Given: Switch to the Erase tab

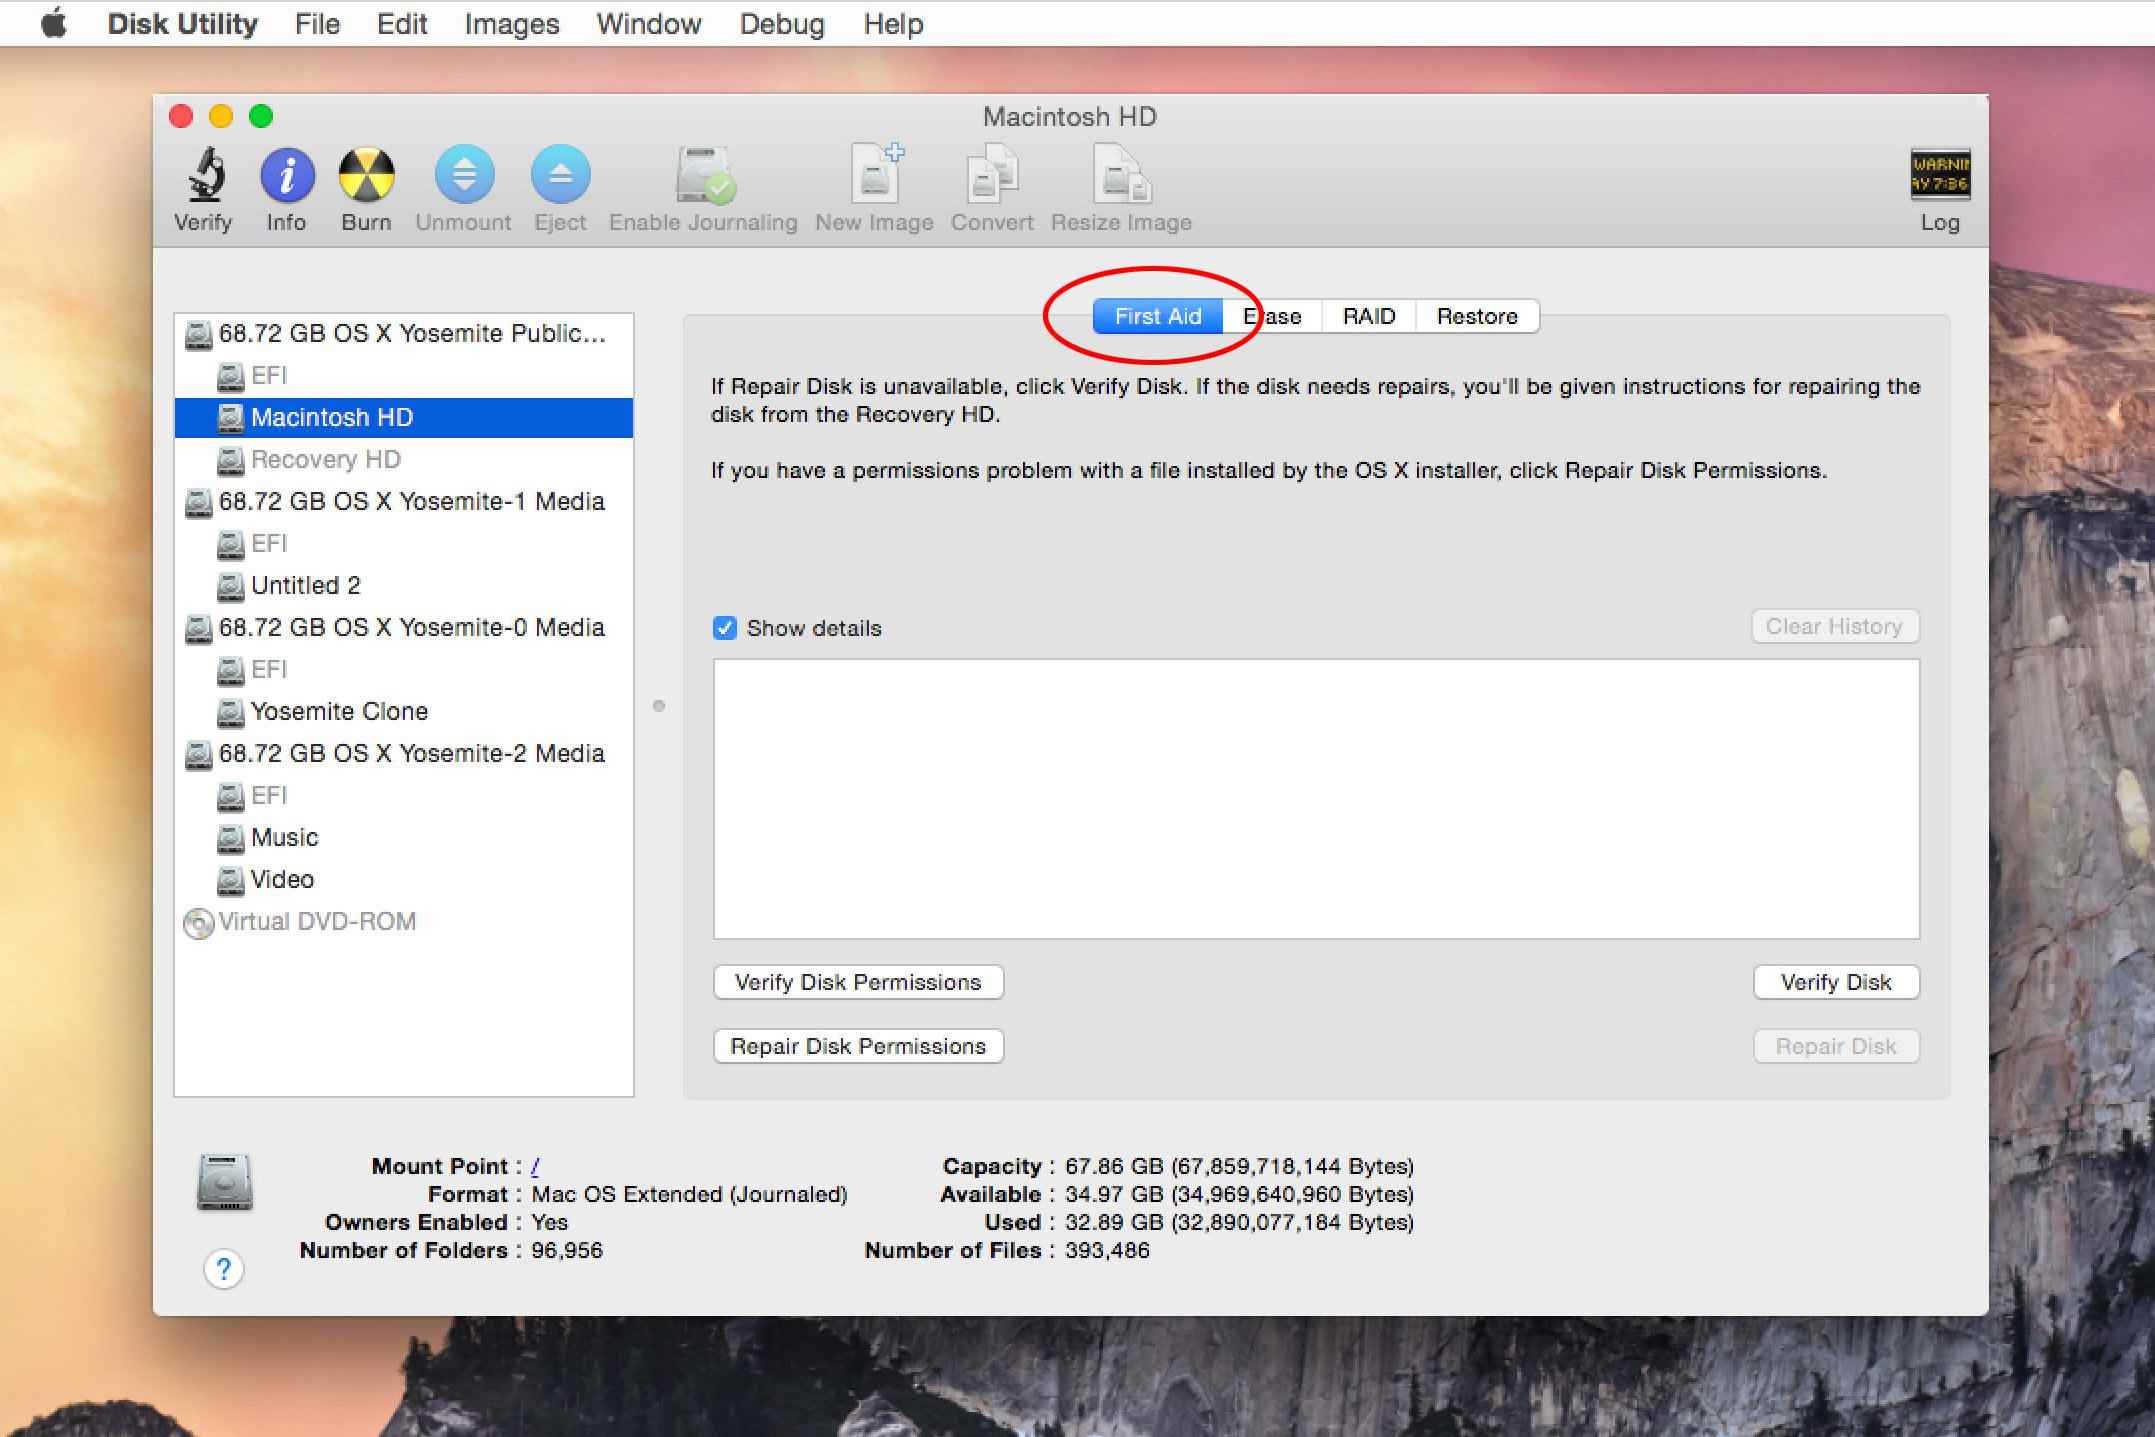Looking at the screenshot, I should coord(1268,316).
